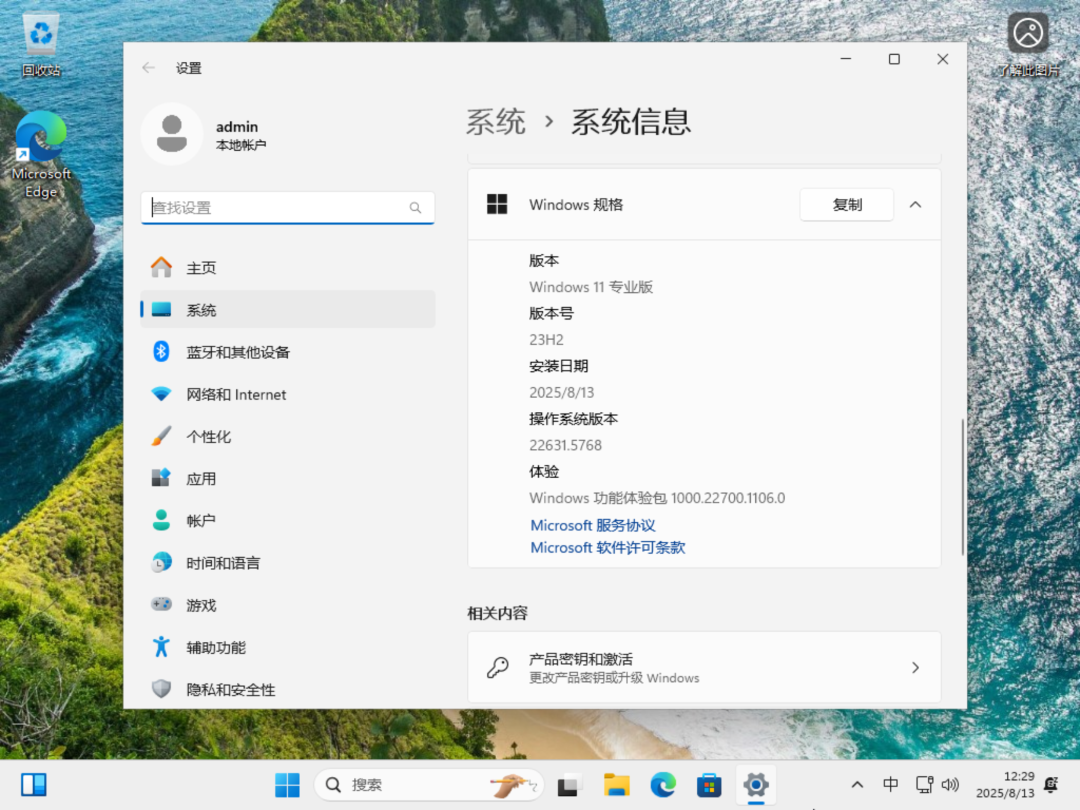Open File Explorer from the taskbar
Viewport: 1080px width, 810px height.
tap(616, 785)
